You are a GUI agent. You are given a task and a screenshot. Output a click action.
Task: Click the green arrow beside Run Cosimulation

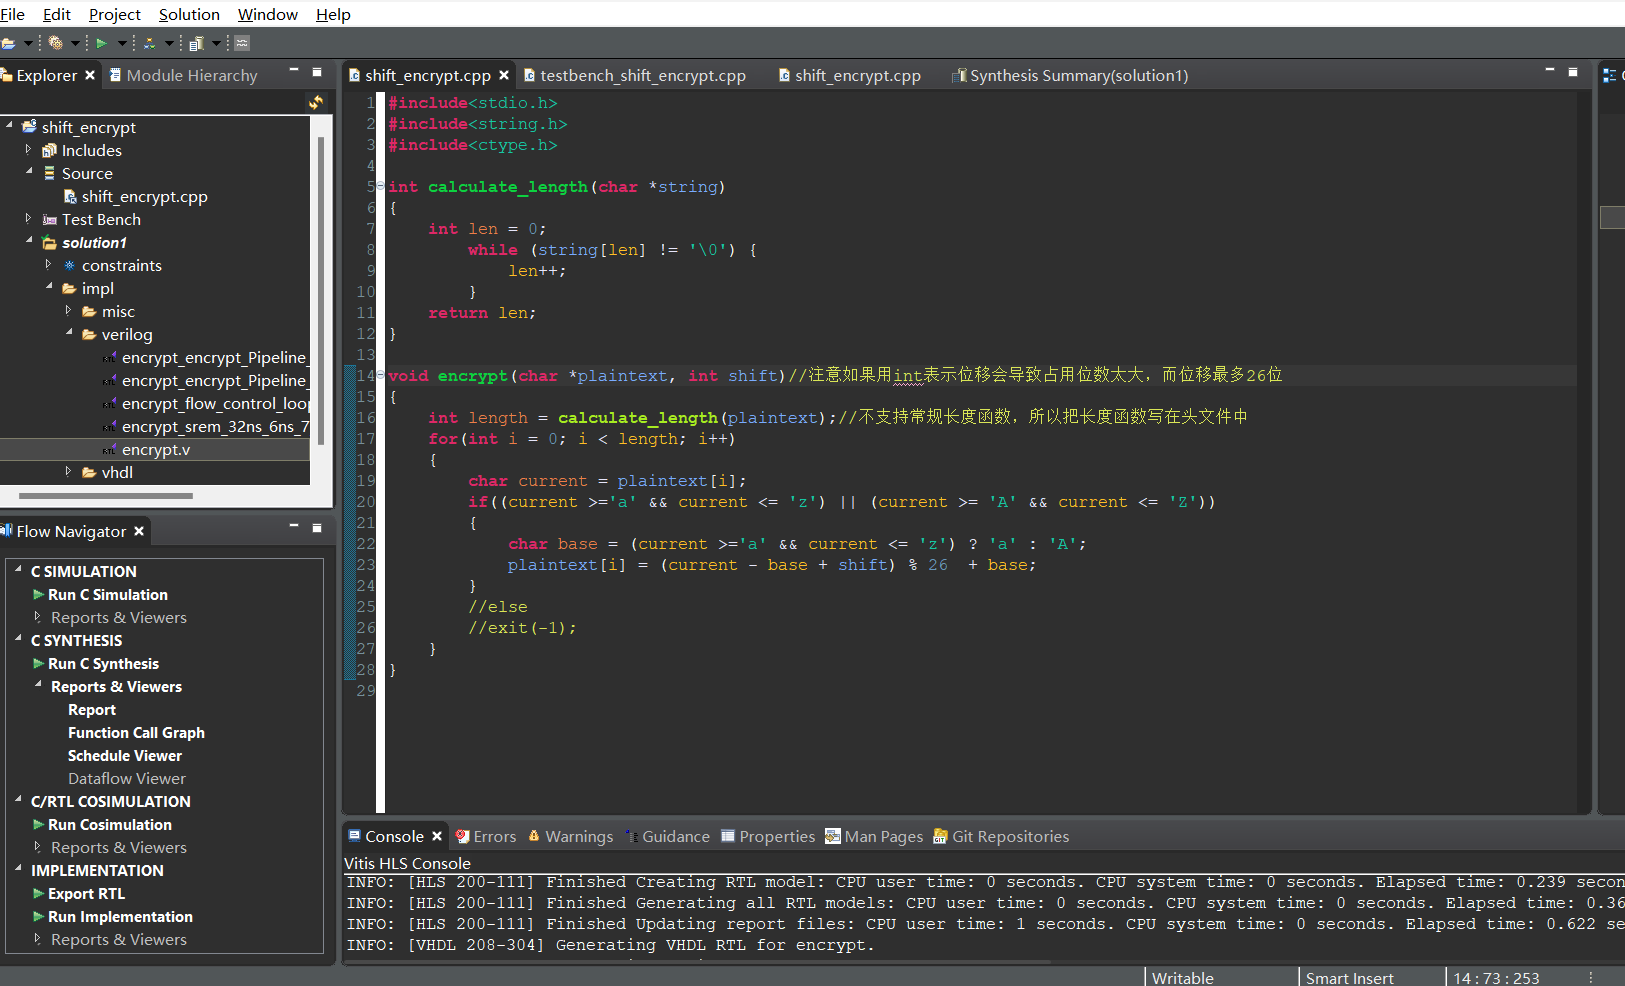(38, 824)
